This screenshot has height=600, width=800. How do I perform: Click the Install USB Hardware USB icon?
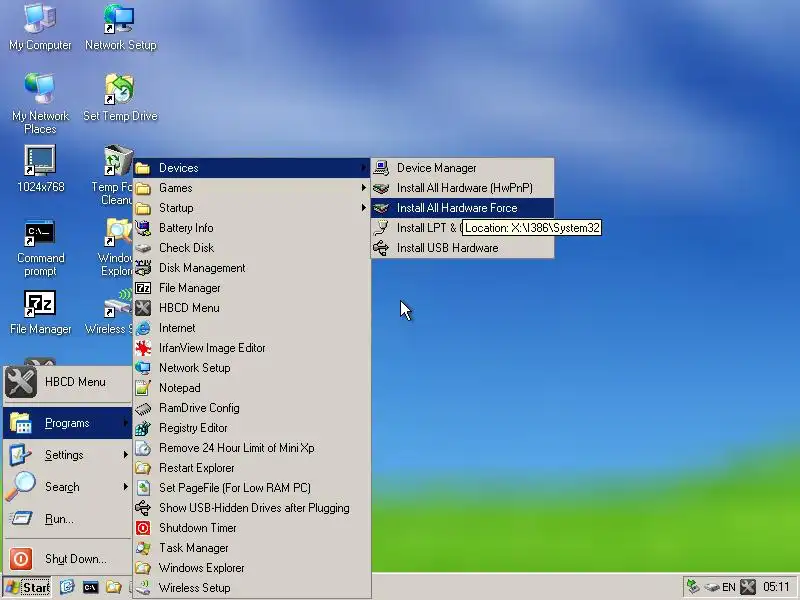(x=381, y=248)
